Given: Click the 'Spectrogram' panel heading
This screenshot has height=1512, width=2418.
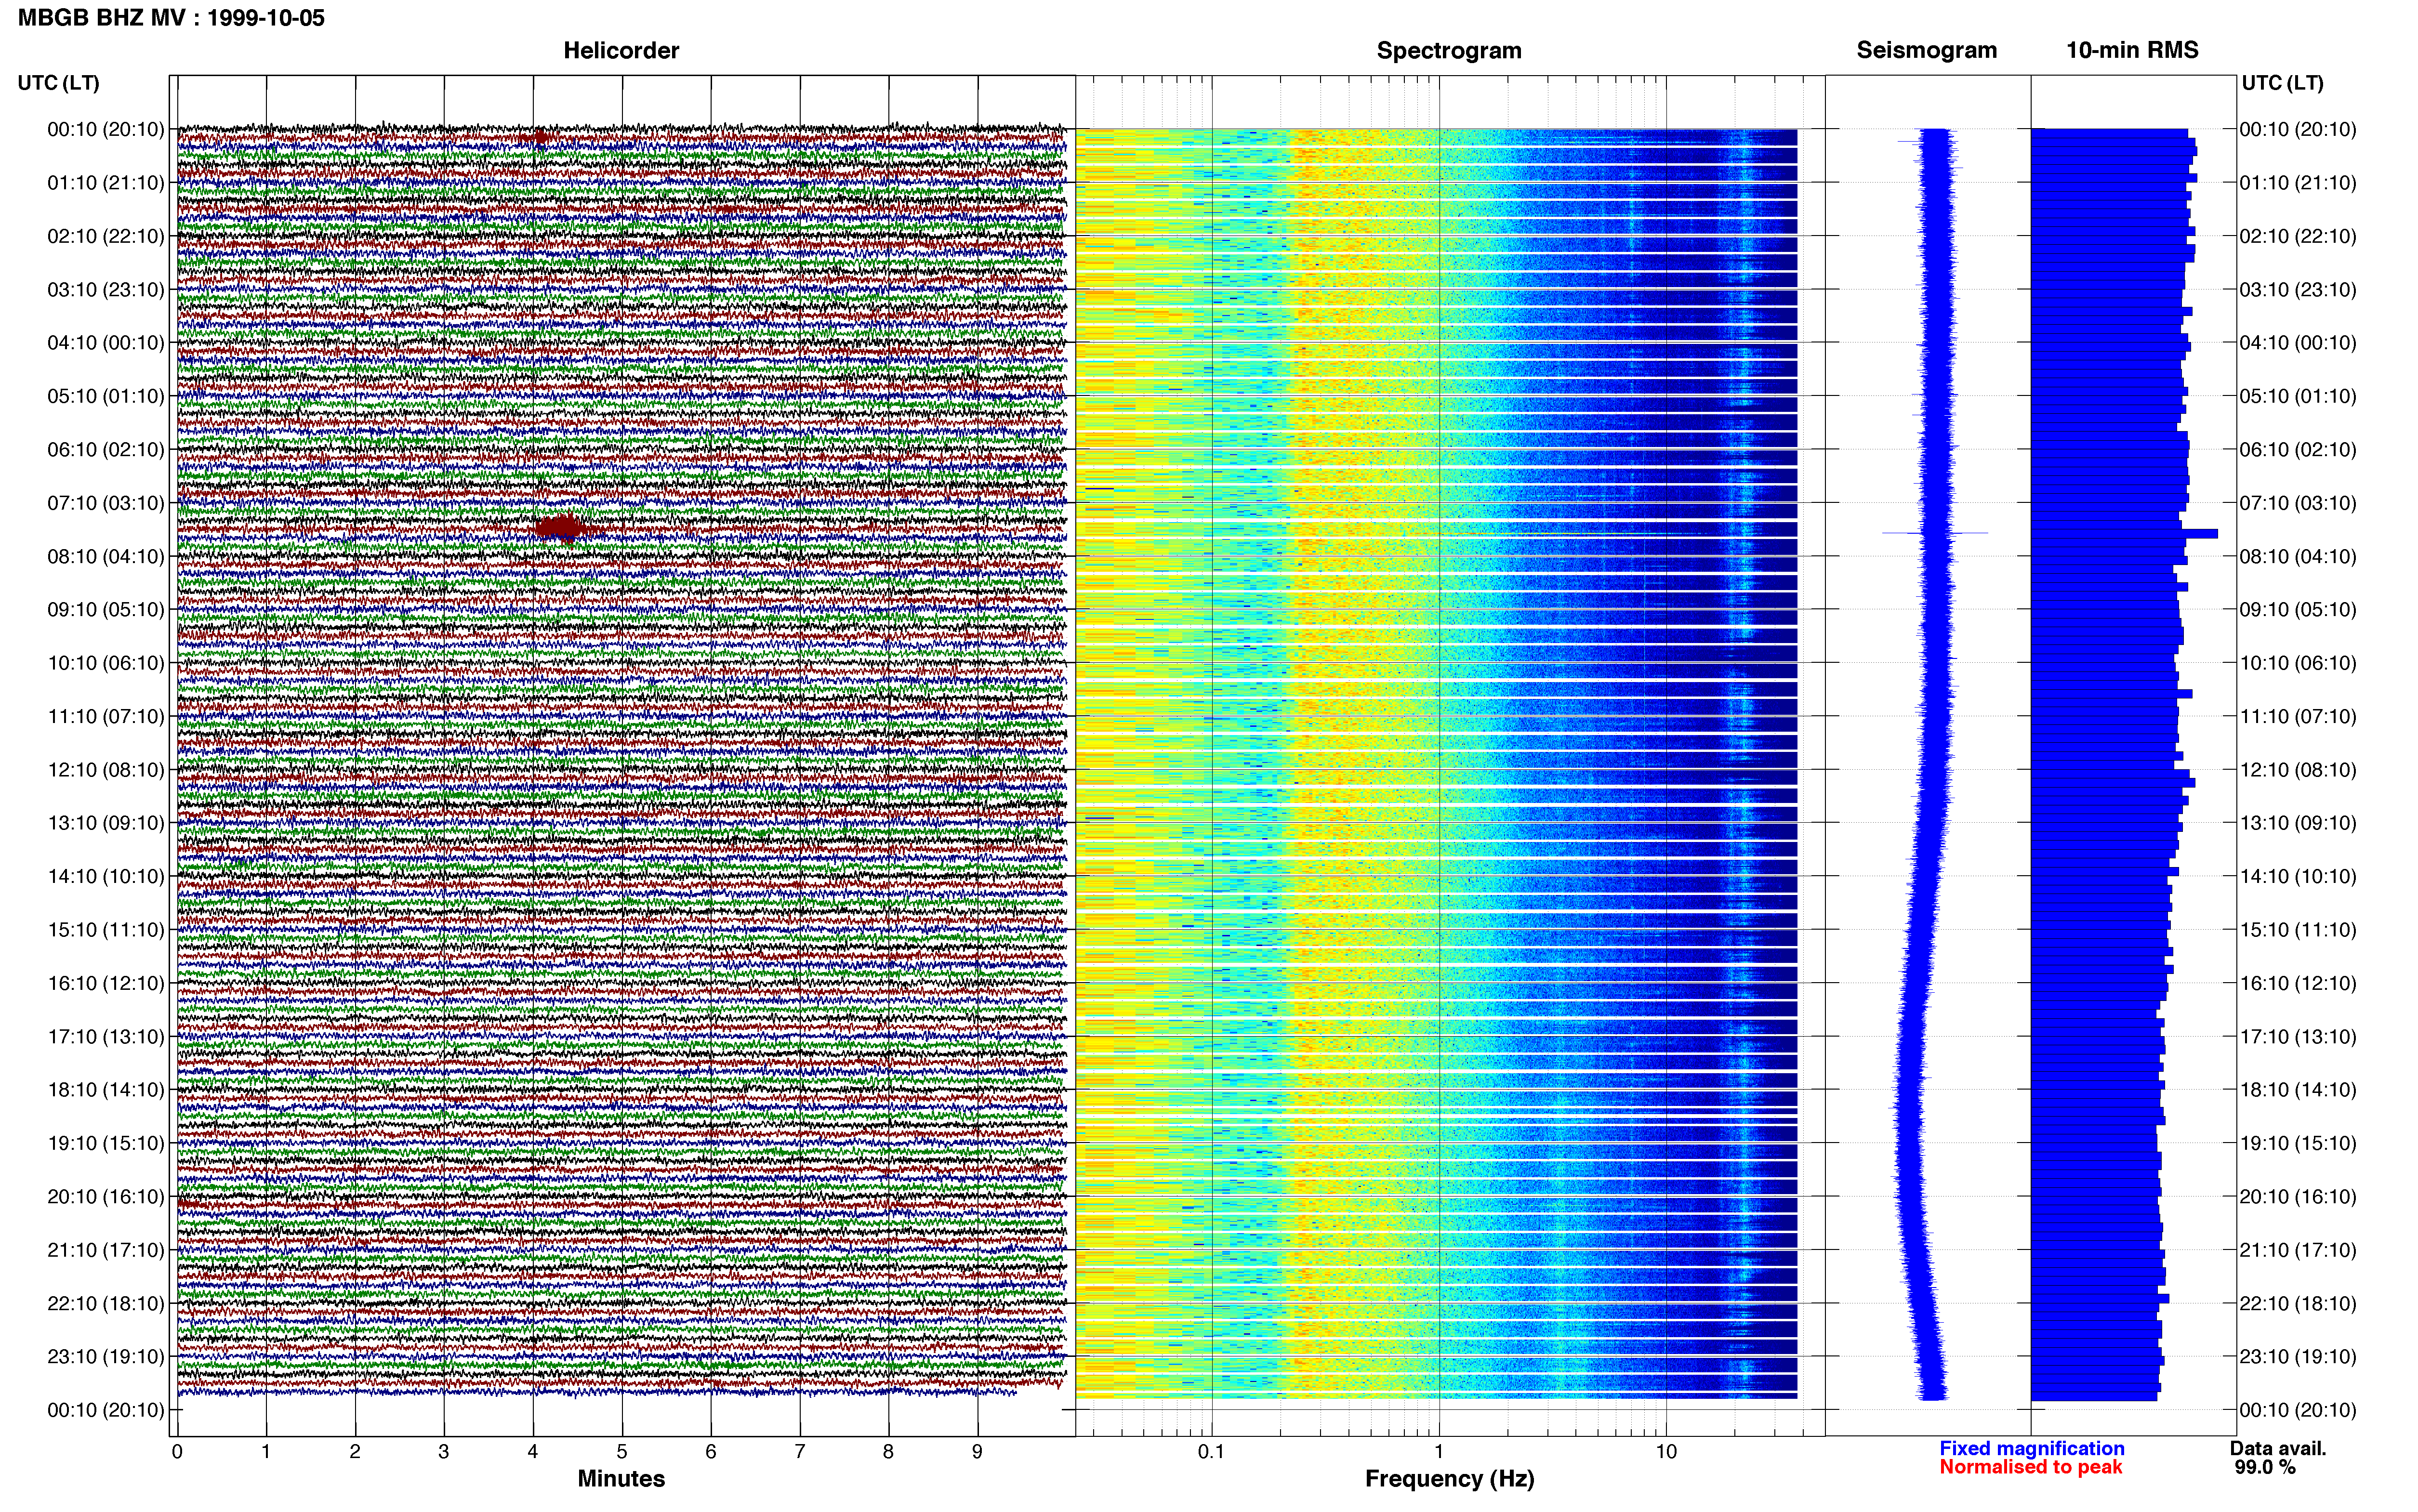Looking at the screenshot, I should tap(1449, 50).
